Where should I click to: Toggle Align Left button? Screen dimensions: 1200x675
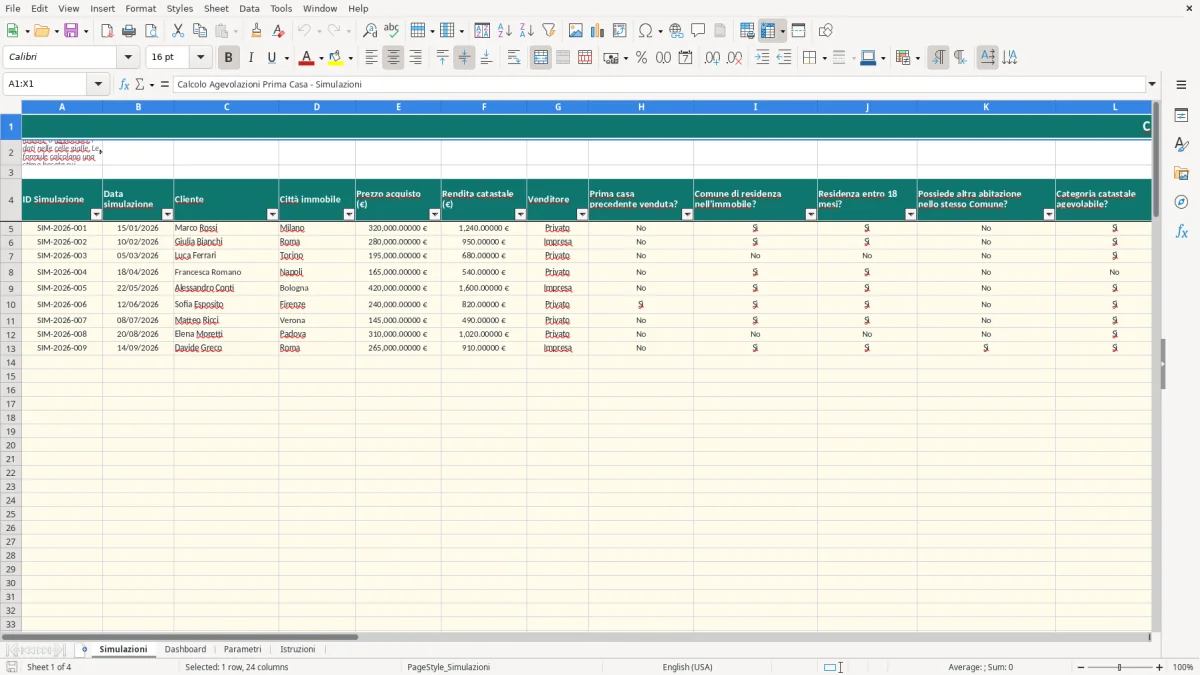371,58
